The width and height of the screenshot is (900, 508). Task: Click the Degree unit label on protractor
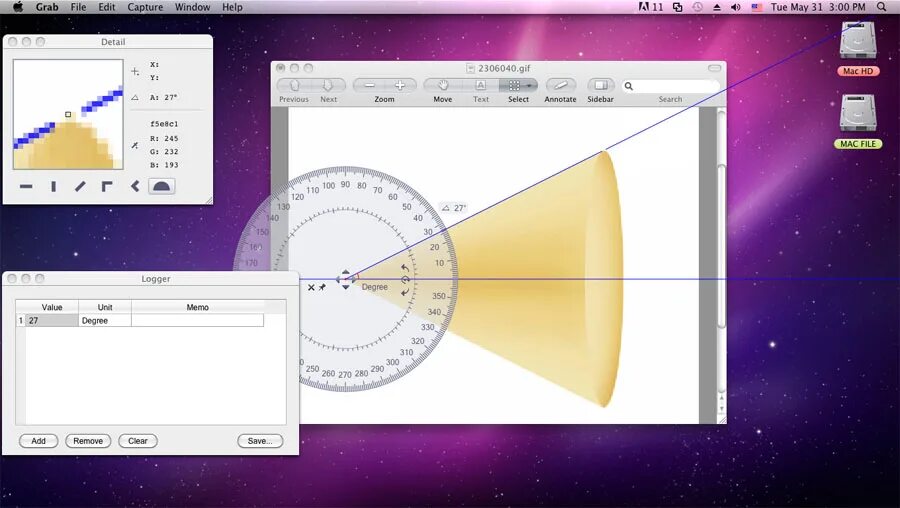(x=375, y=286)
